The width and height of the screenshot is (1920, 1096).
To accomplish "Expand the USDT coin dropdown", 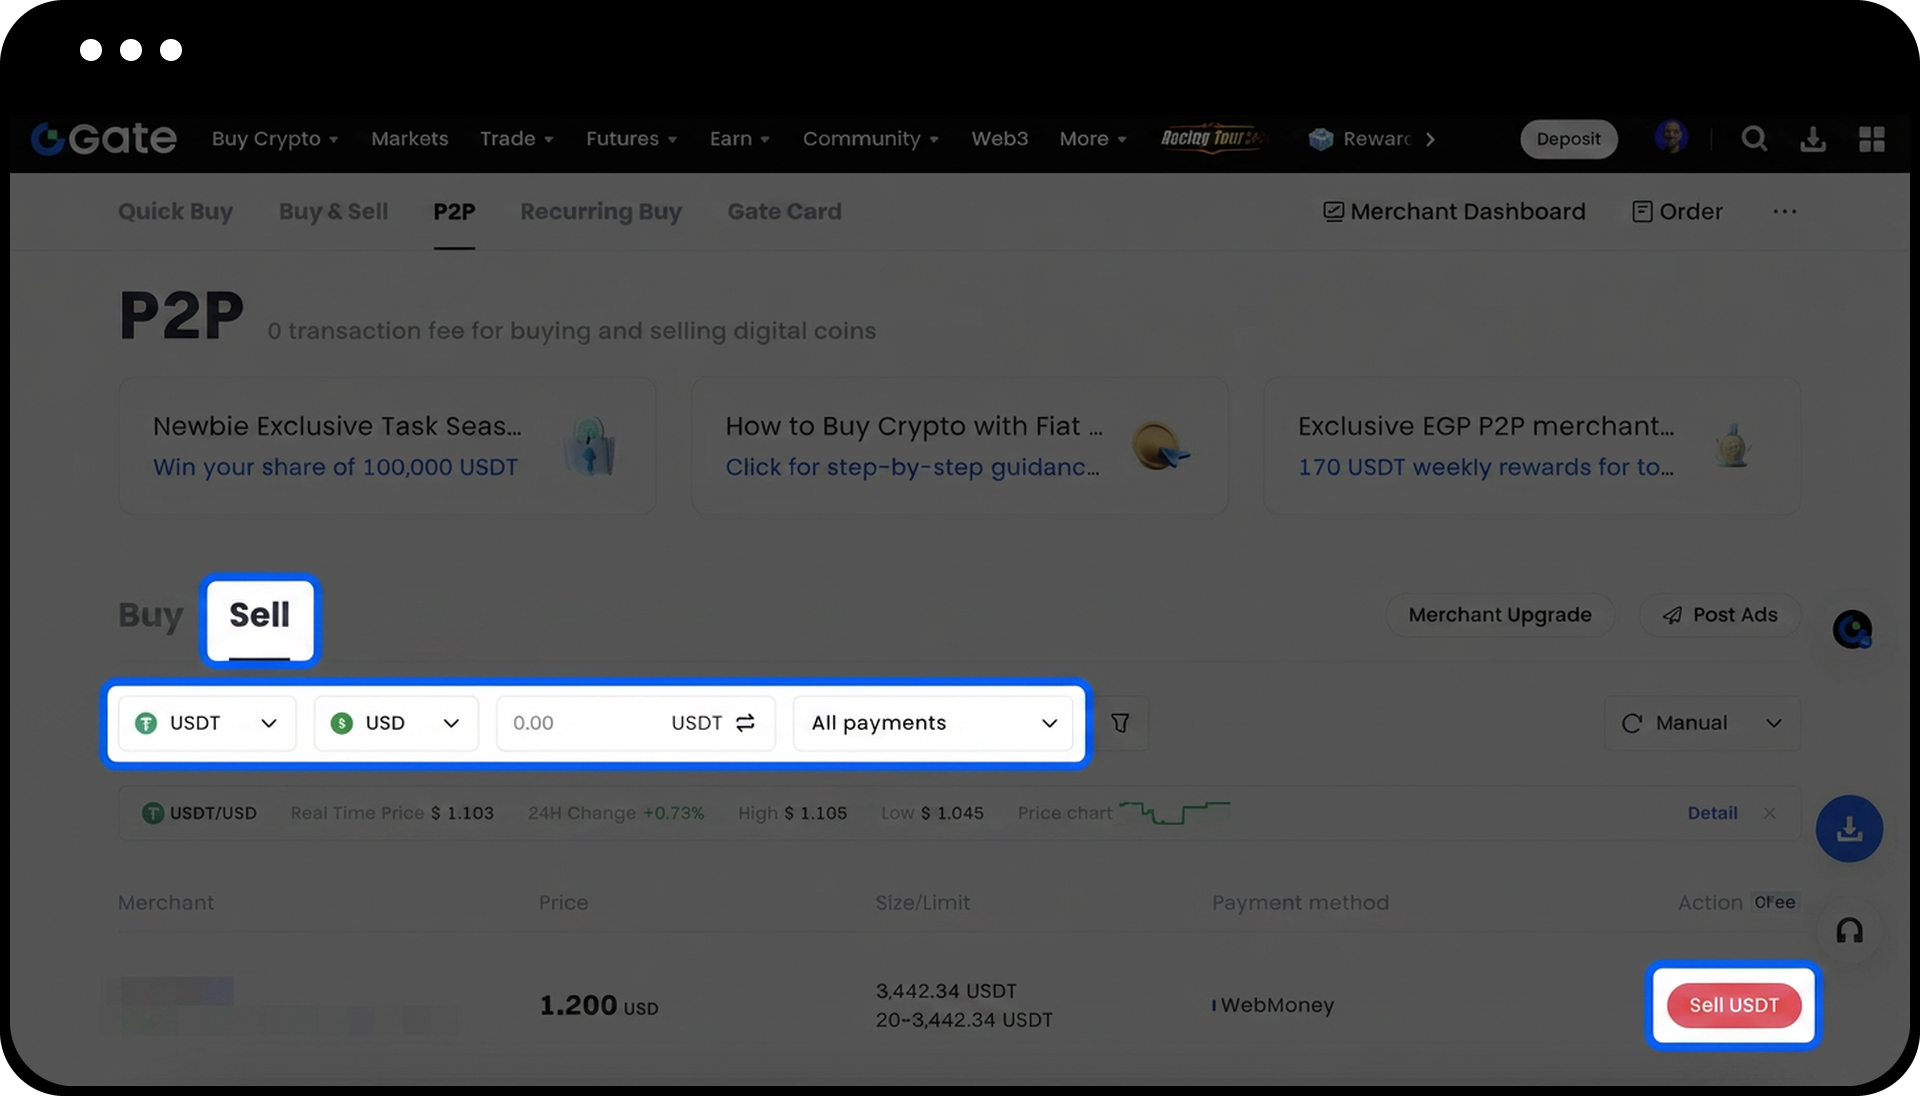I will [x=207, y=723].
